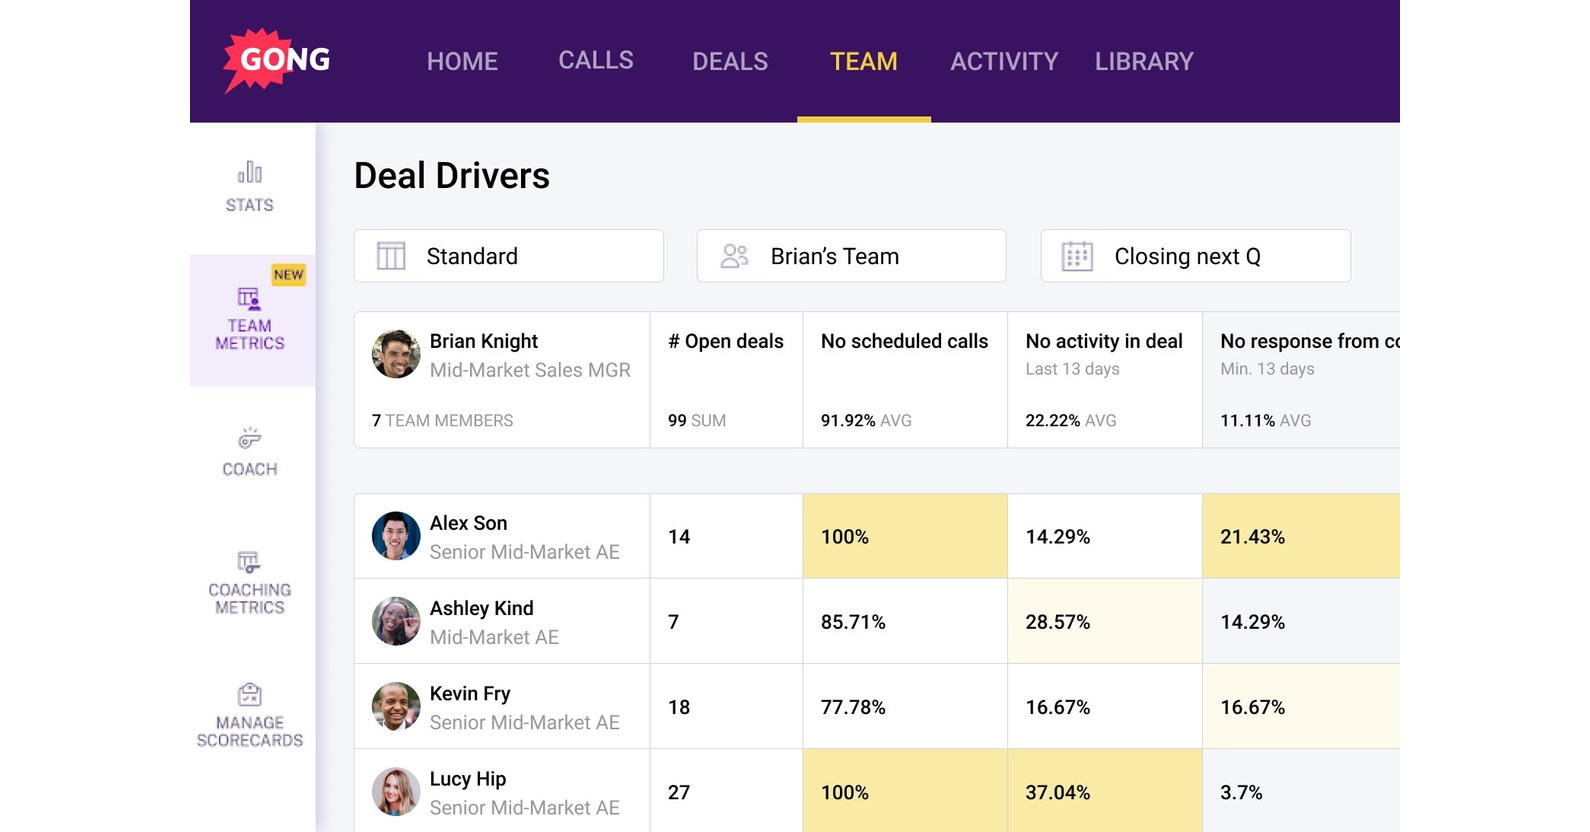Click Alex Son's 14.29% no activity cell
1590x832 pixels.
click(x=1105, y=536)
